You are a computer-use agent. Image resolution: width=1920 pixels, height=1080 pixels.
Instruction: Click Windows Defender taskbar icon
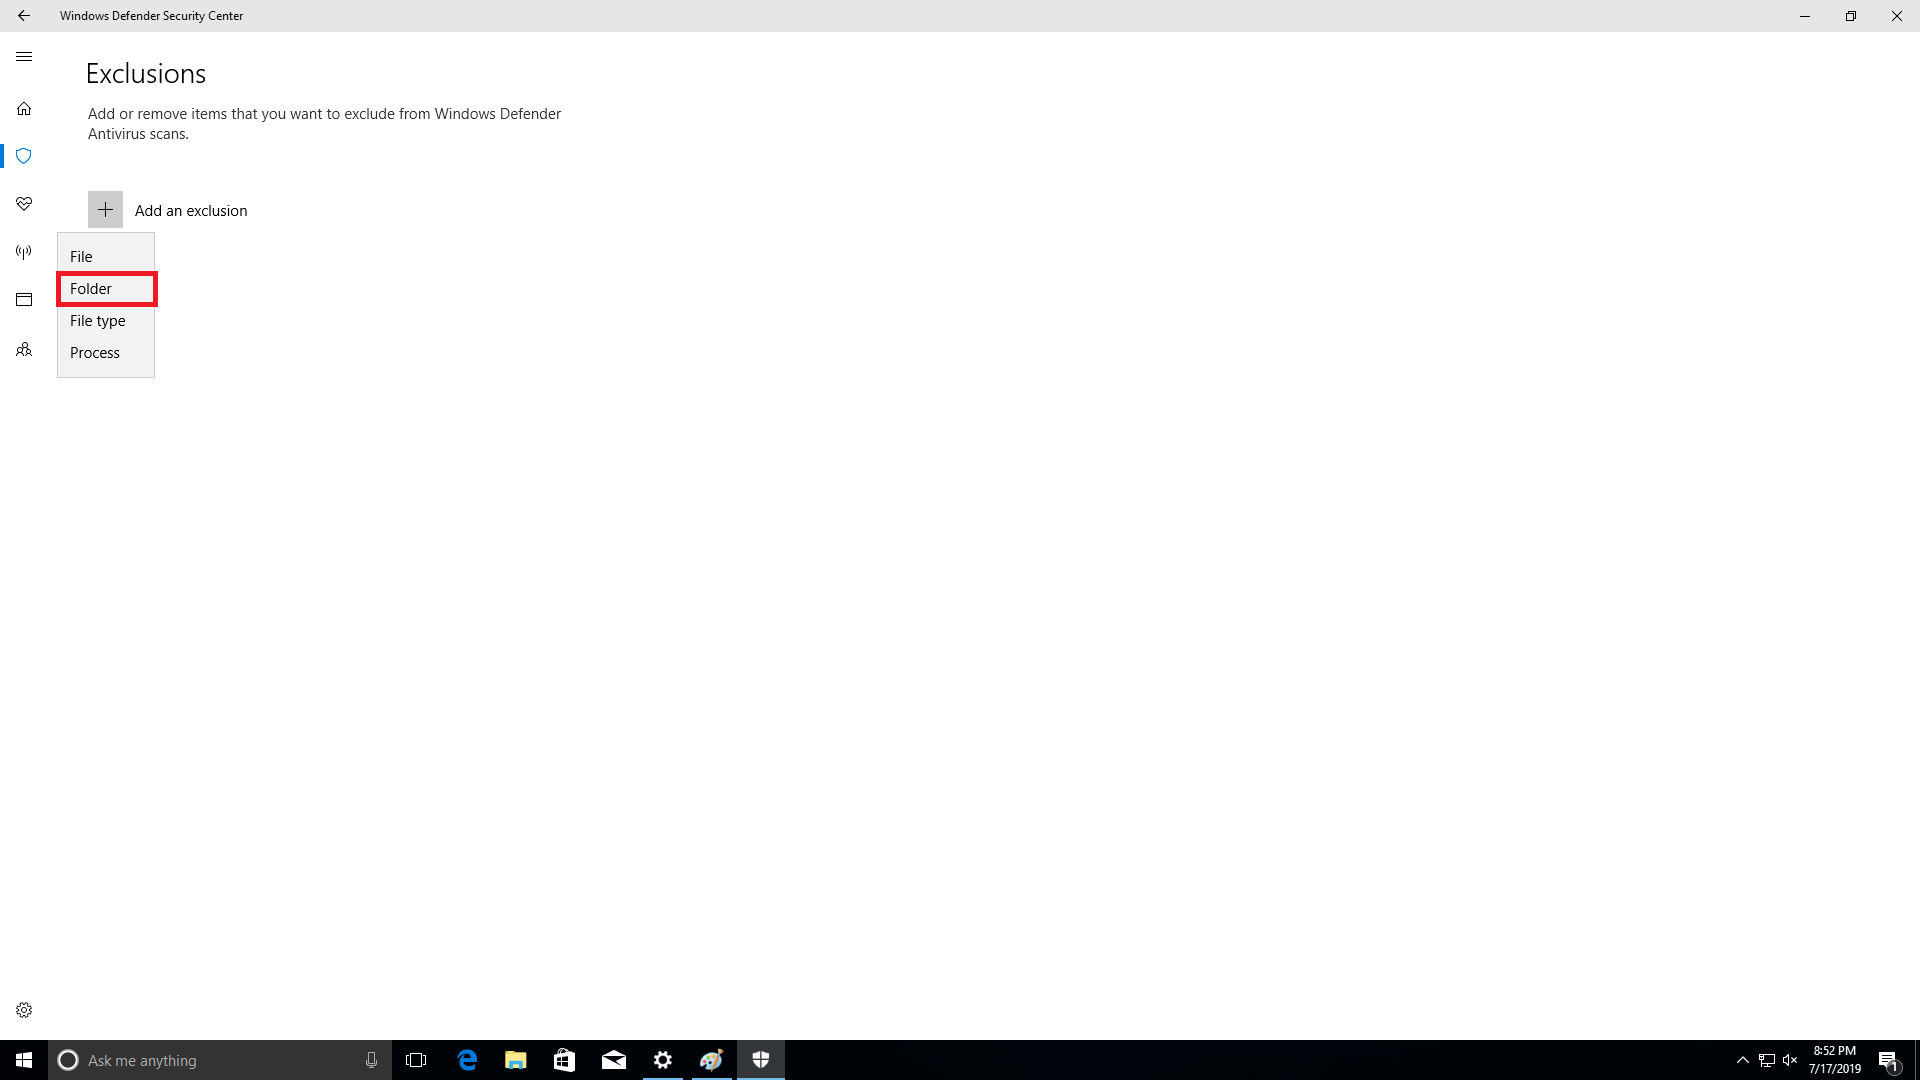761,1060
